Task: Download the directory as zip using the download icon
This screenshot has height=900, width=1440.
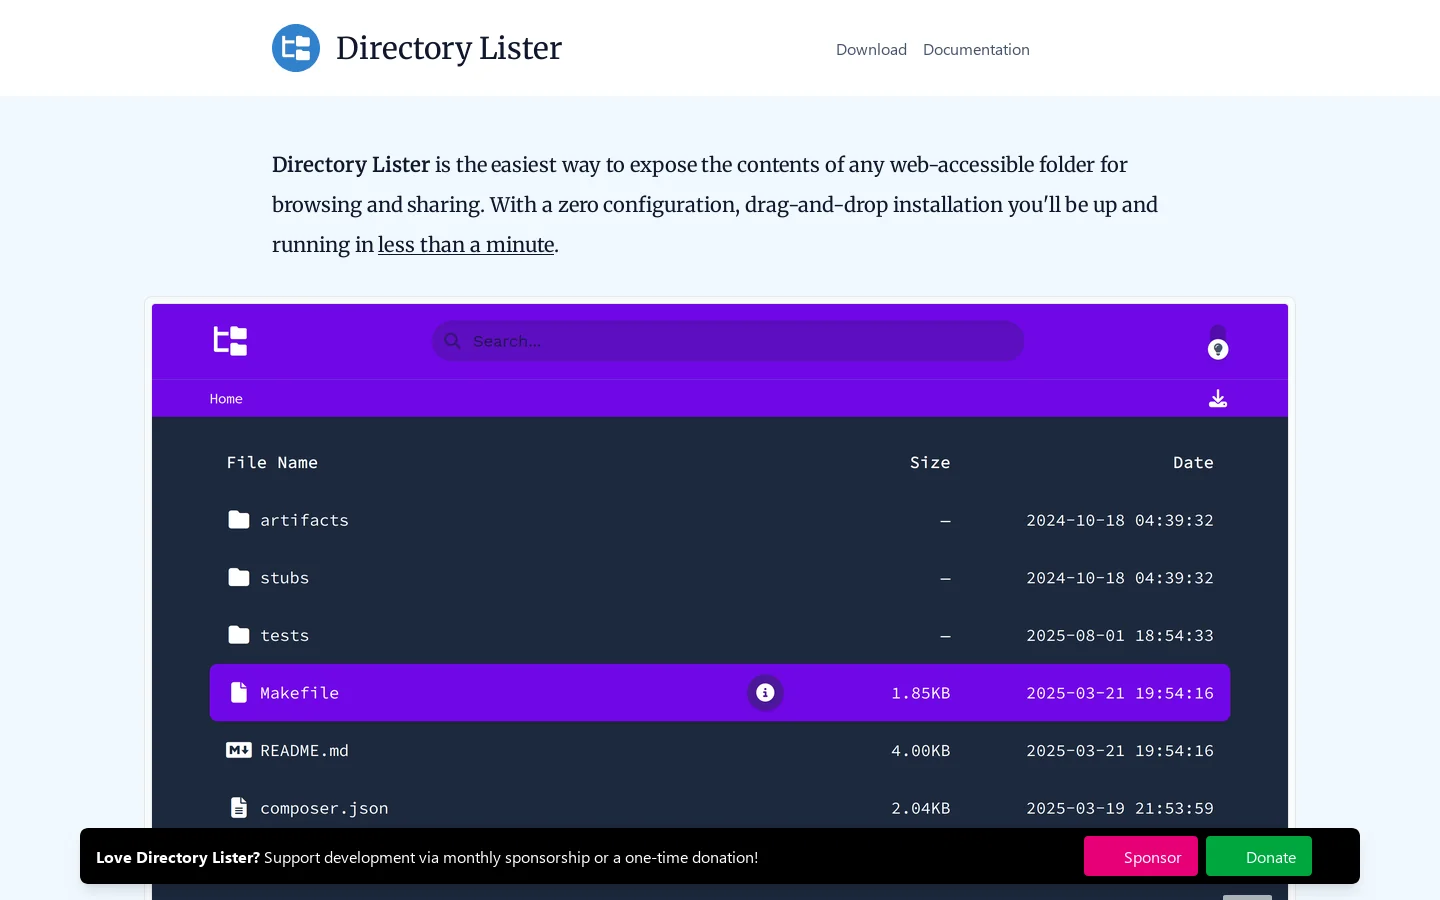Action: (1218, 398)
